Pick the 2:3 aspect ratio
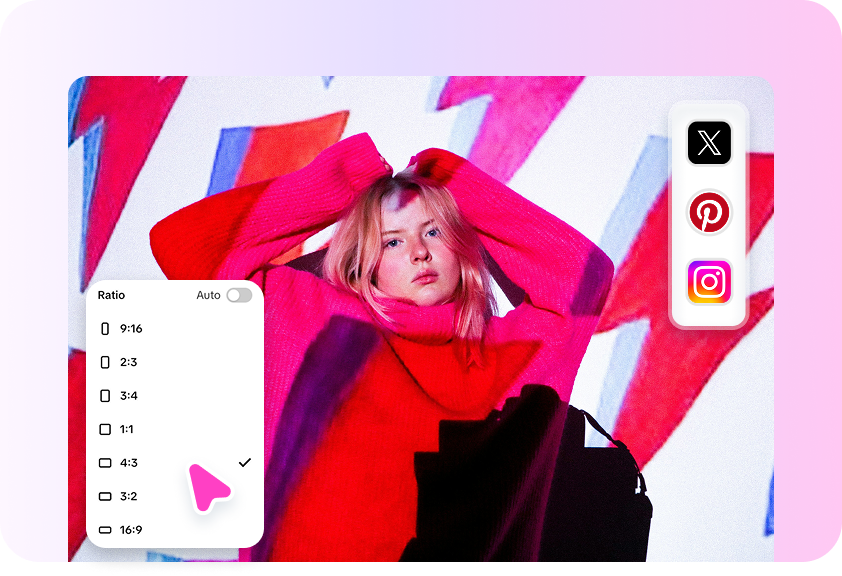Screen dimensions: 842x576 tap(128, 362)
